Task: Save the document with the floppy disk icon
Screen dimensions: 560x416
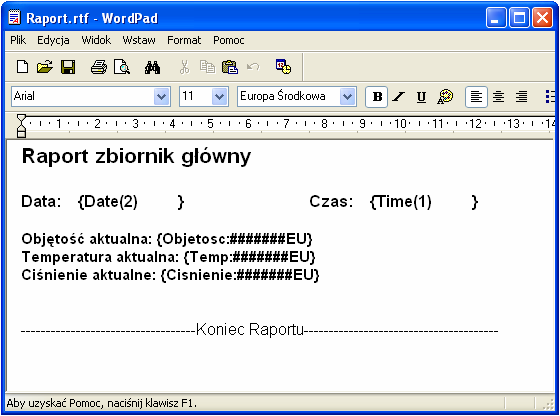Action: pos(68,67)
